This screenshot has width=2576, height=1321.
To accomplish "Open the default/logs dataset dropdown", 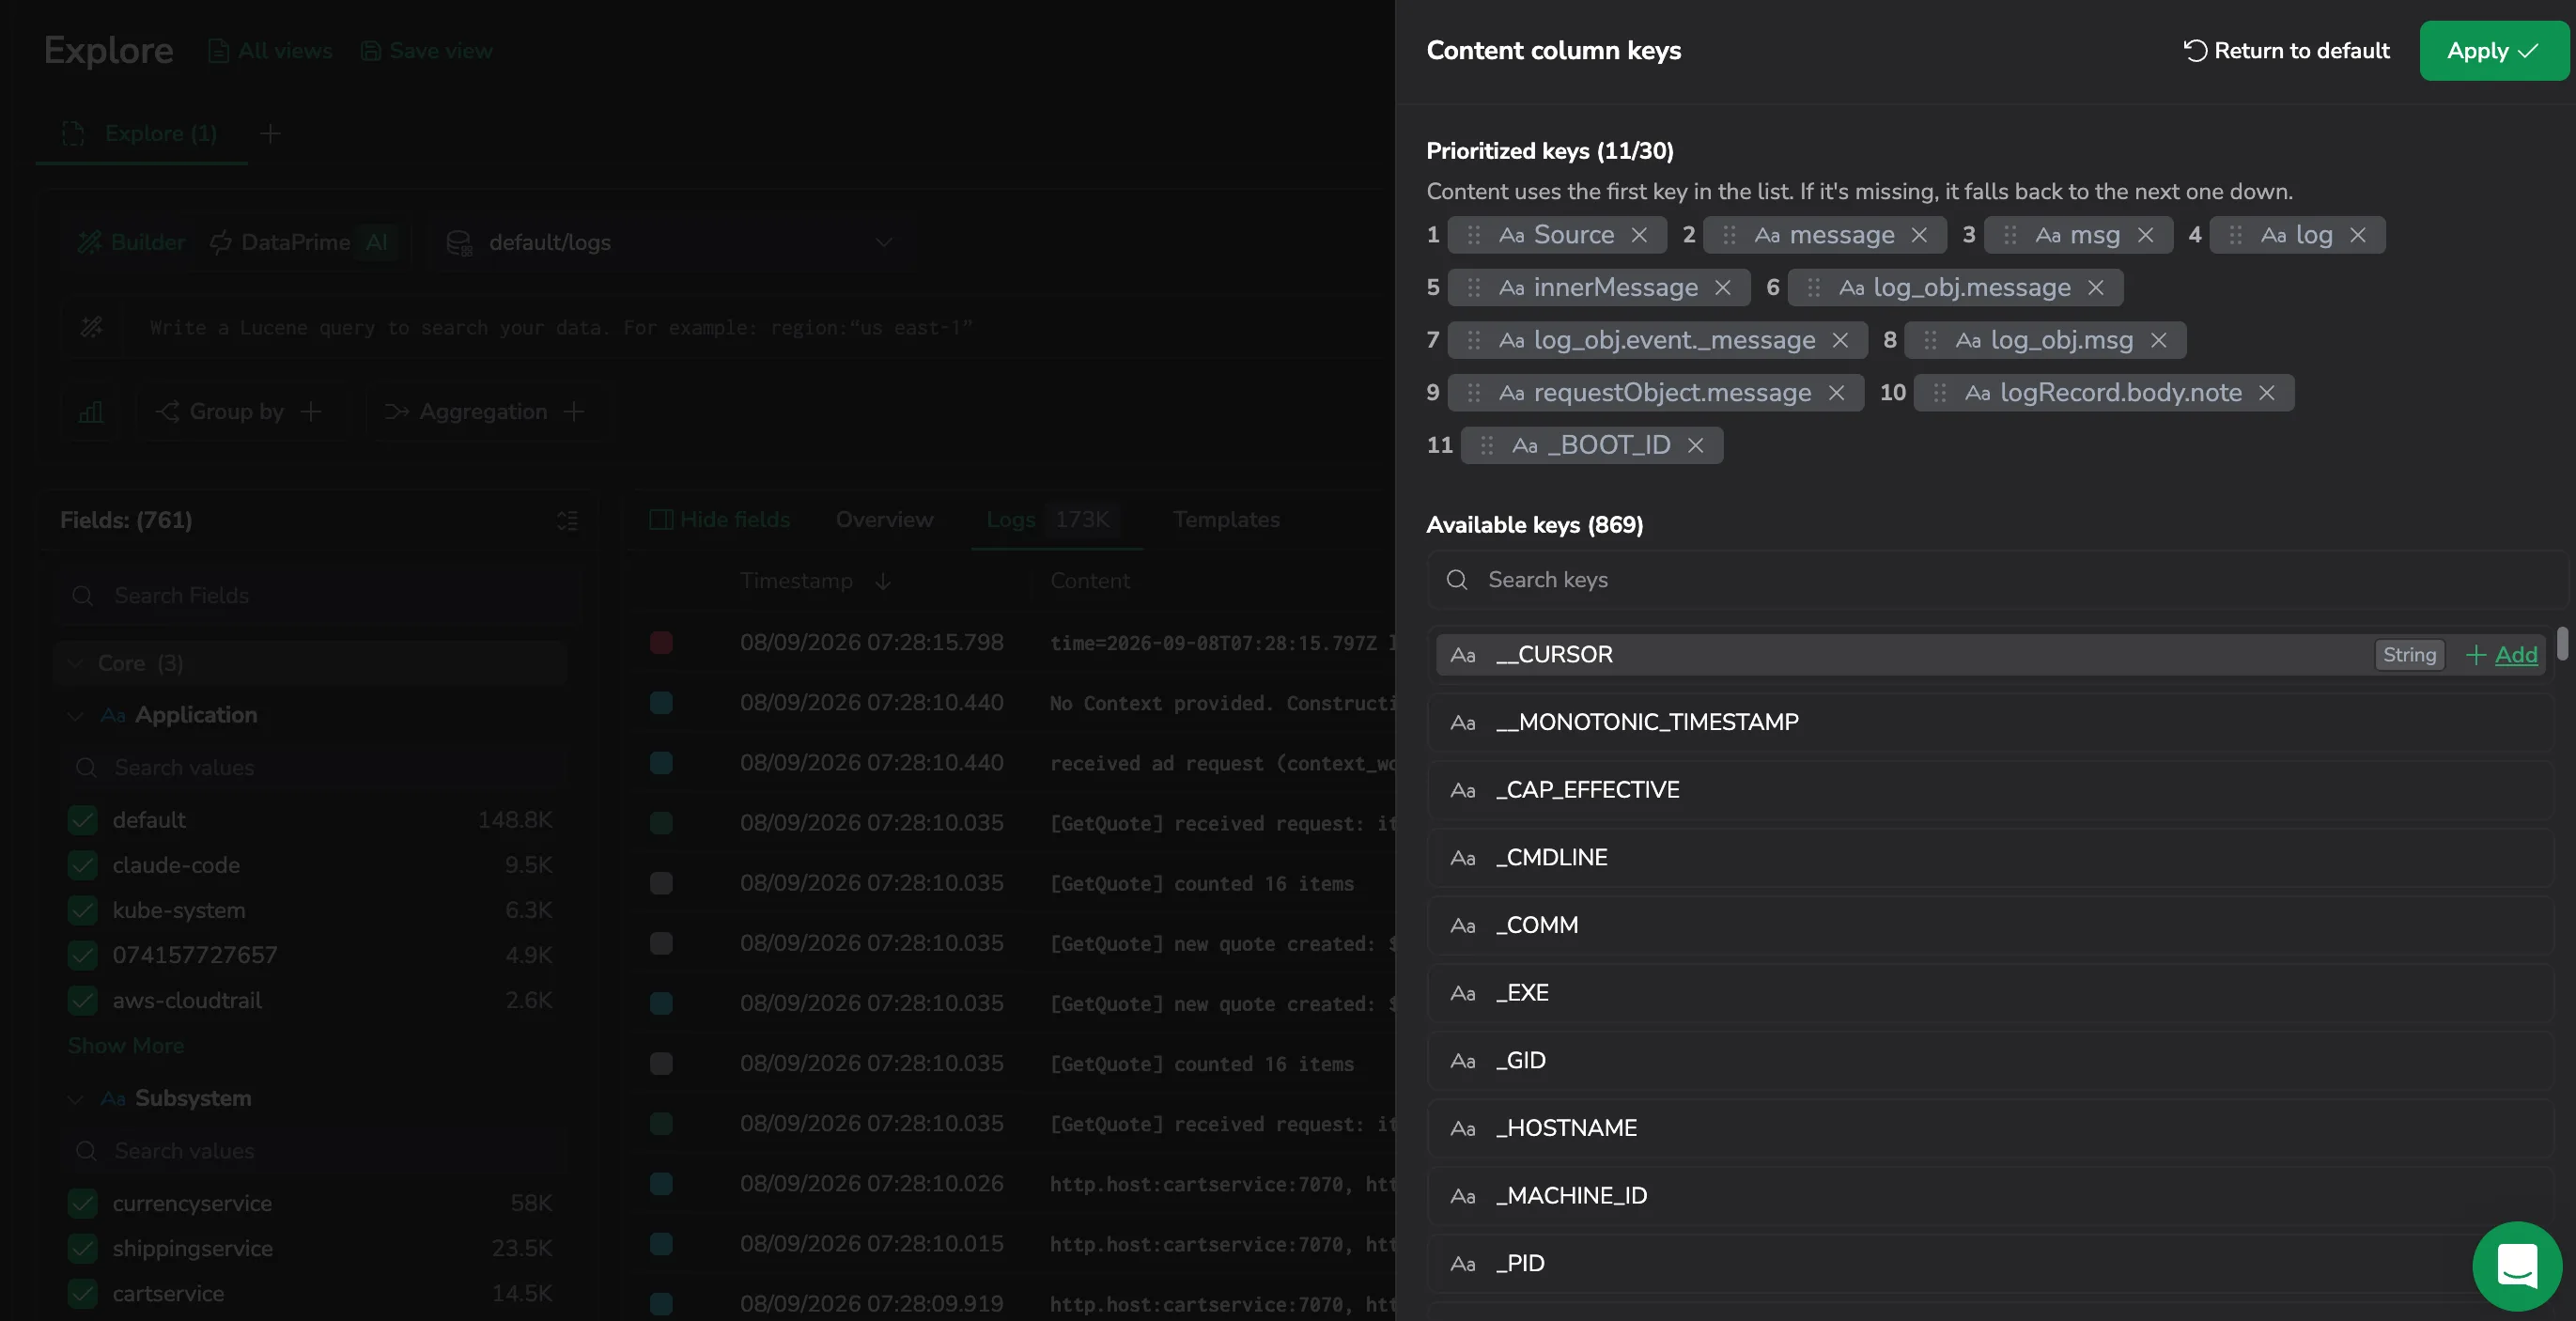I will [x=670, y=242].
